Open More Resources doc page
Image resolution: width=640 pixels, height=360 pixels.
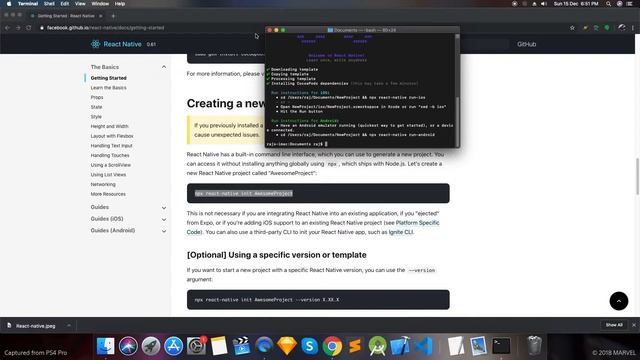click(x=108, y=194)
